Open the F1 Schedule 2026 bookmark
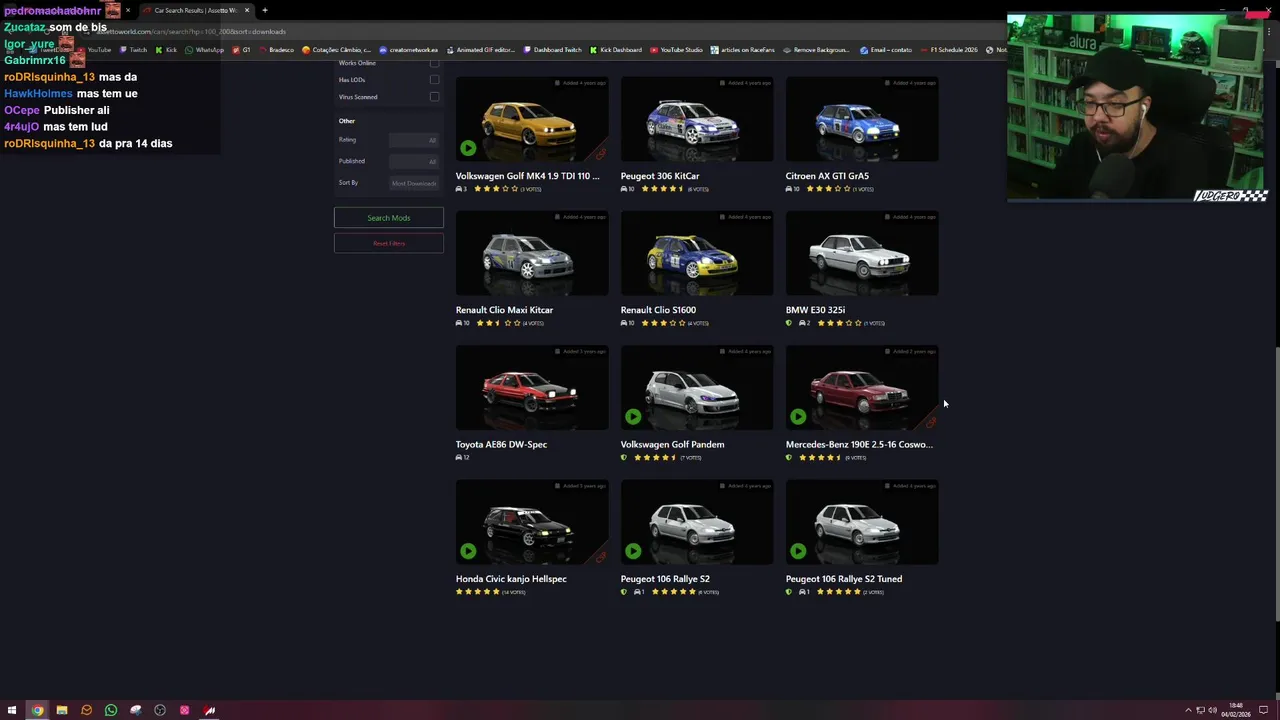Viewport: 1280px width, 720px height. [948, 49]
